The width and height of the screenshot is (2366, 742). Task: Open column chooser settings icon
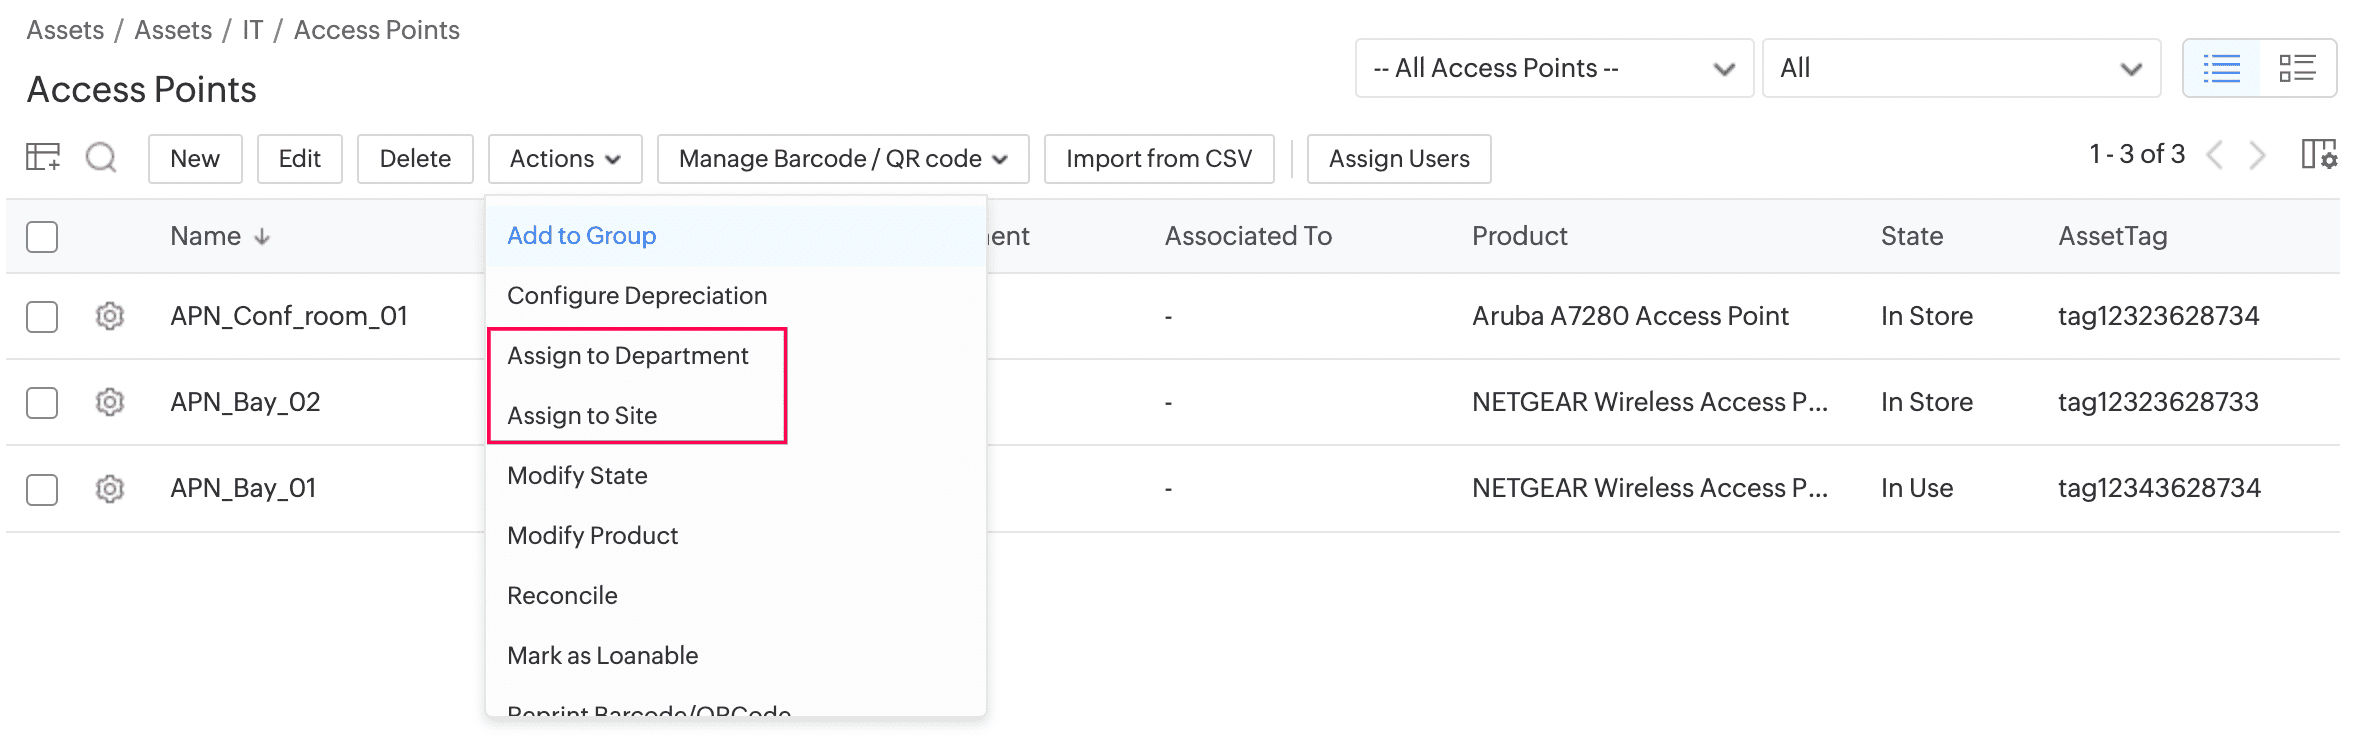(x=2318, y=155)
